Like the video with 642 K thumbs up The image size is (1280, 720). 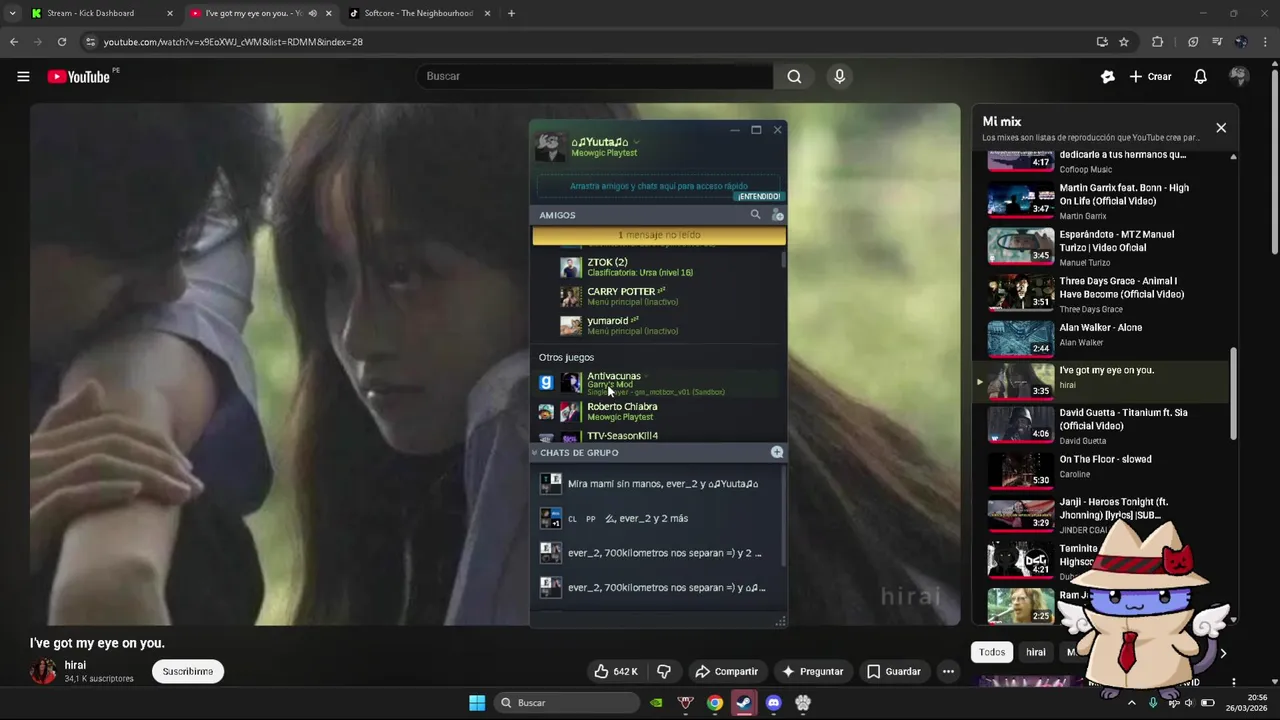[616, 671]
